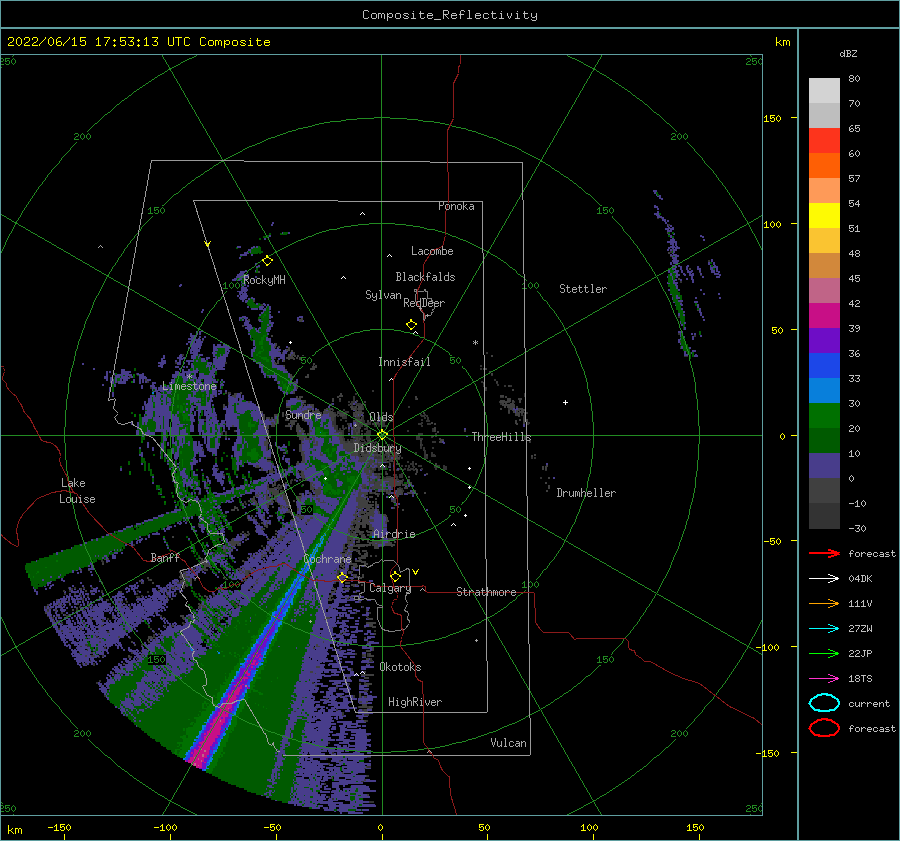Click the yellow radar-center diamond at Olds
The width and height of the screenshot is (900, 841).
tap(382, 435)
